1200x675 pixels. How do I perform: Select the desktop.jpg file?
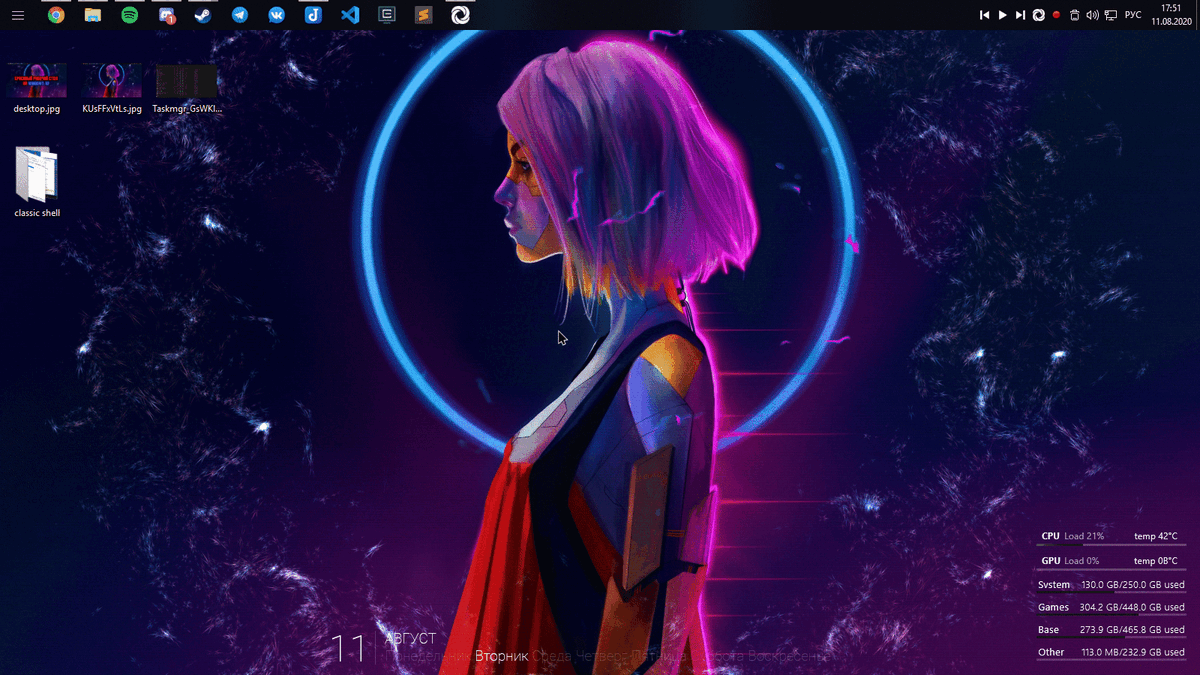pos(37,88)
